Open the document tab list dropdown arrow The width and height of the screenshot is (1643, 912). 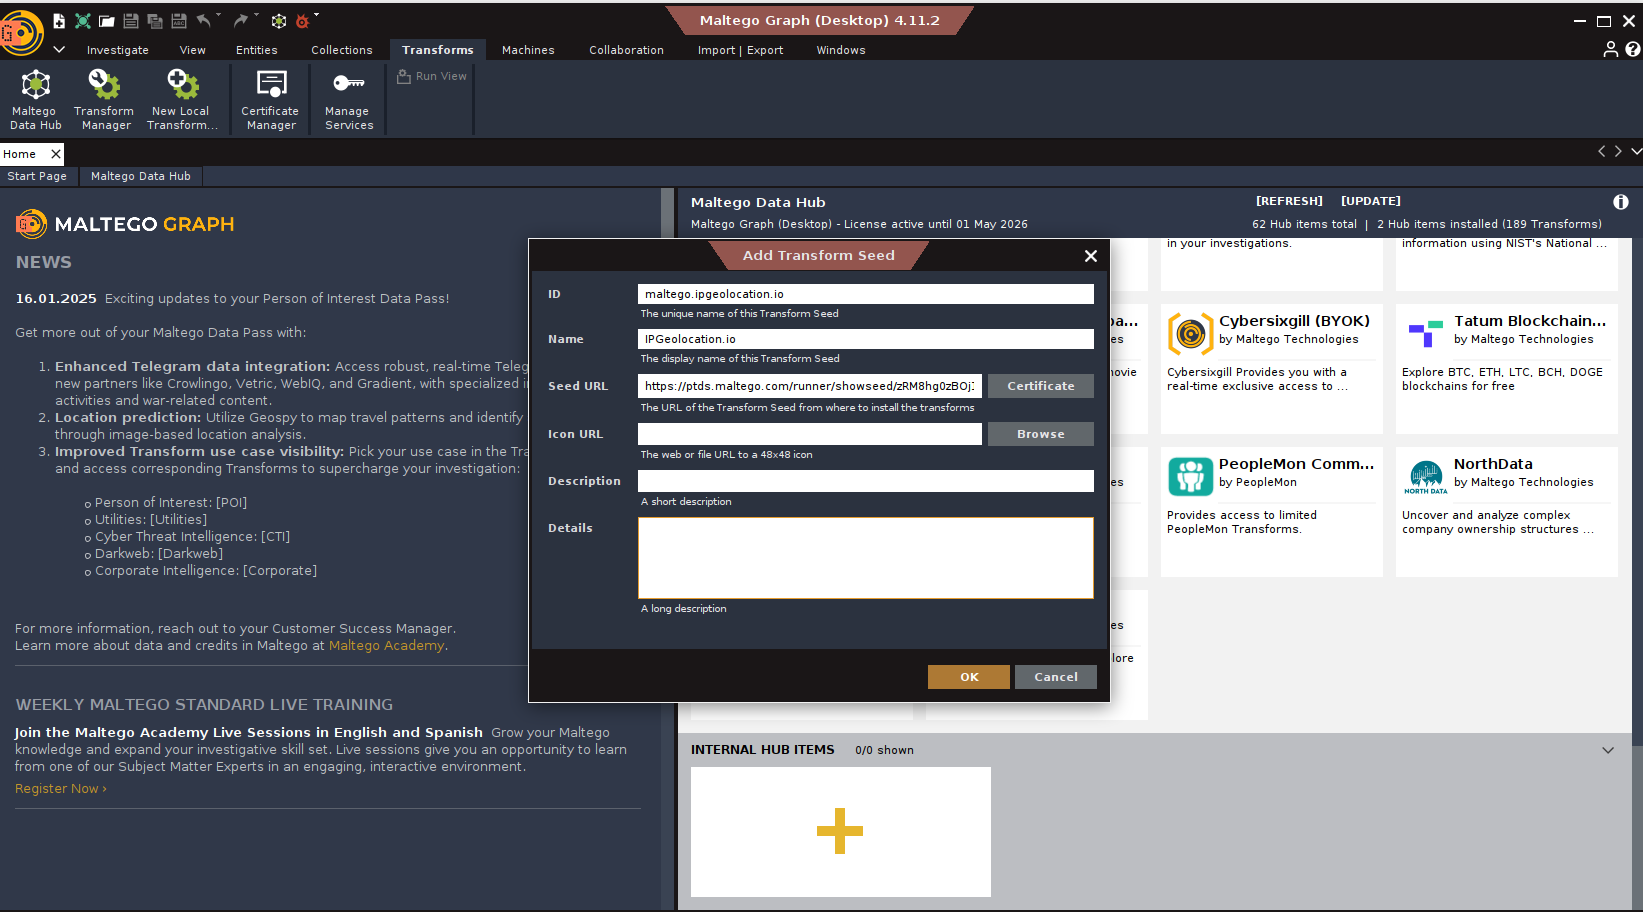1635,152
